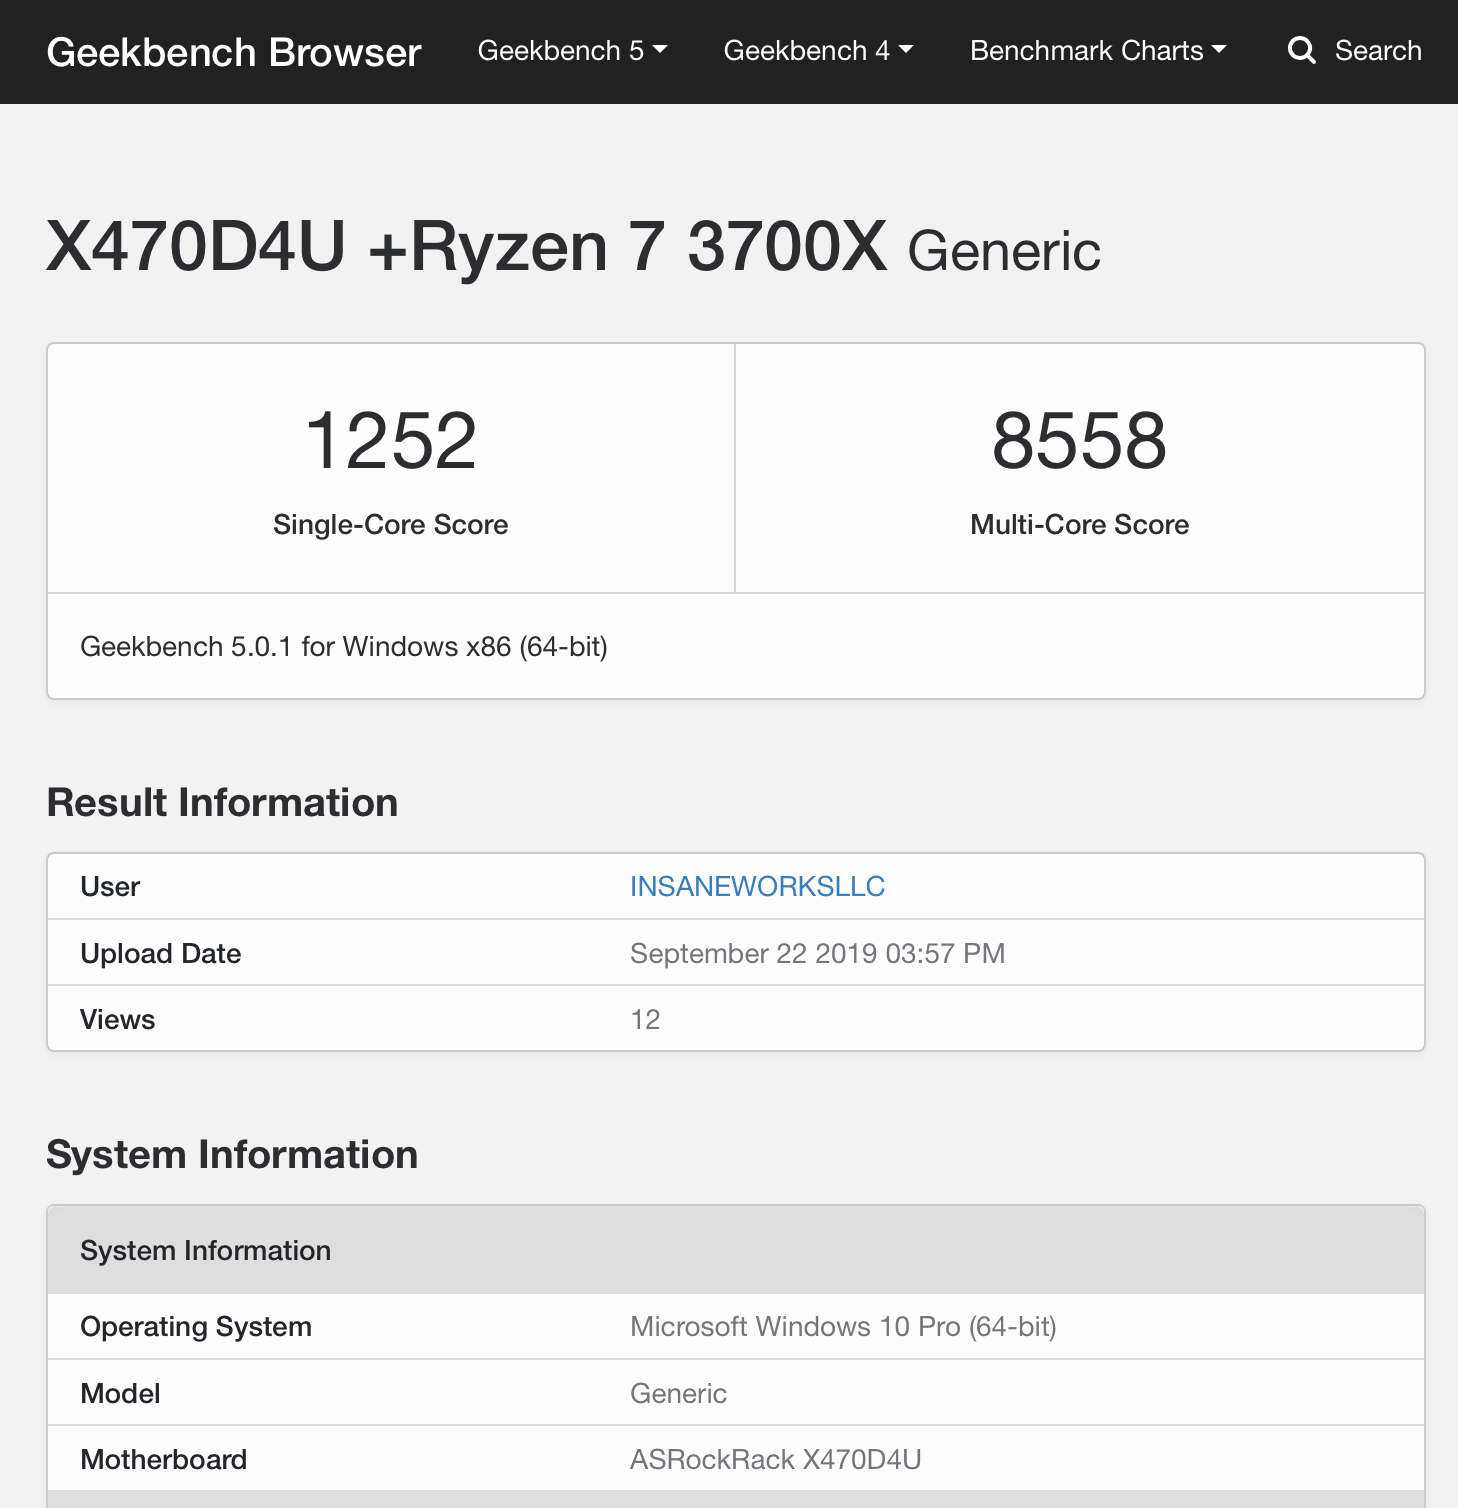Click Geekbench 5.0.1 for Windows x86 text
Image resolution: width=1458 pixels, height=1508 pixels.
click(344, 646)
